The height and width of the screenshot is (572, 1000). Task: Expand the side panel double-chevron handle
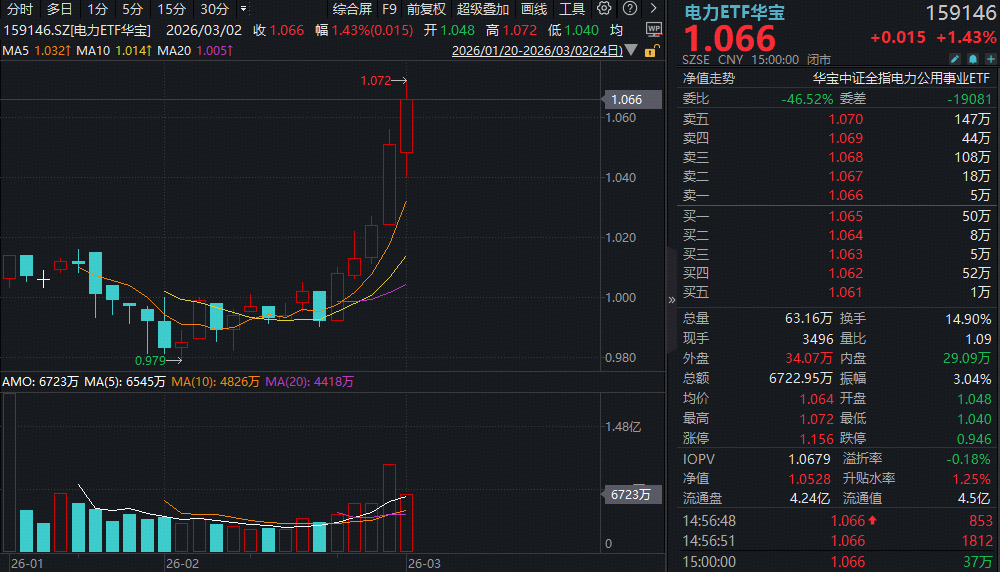(x=671, y=299)
